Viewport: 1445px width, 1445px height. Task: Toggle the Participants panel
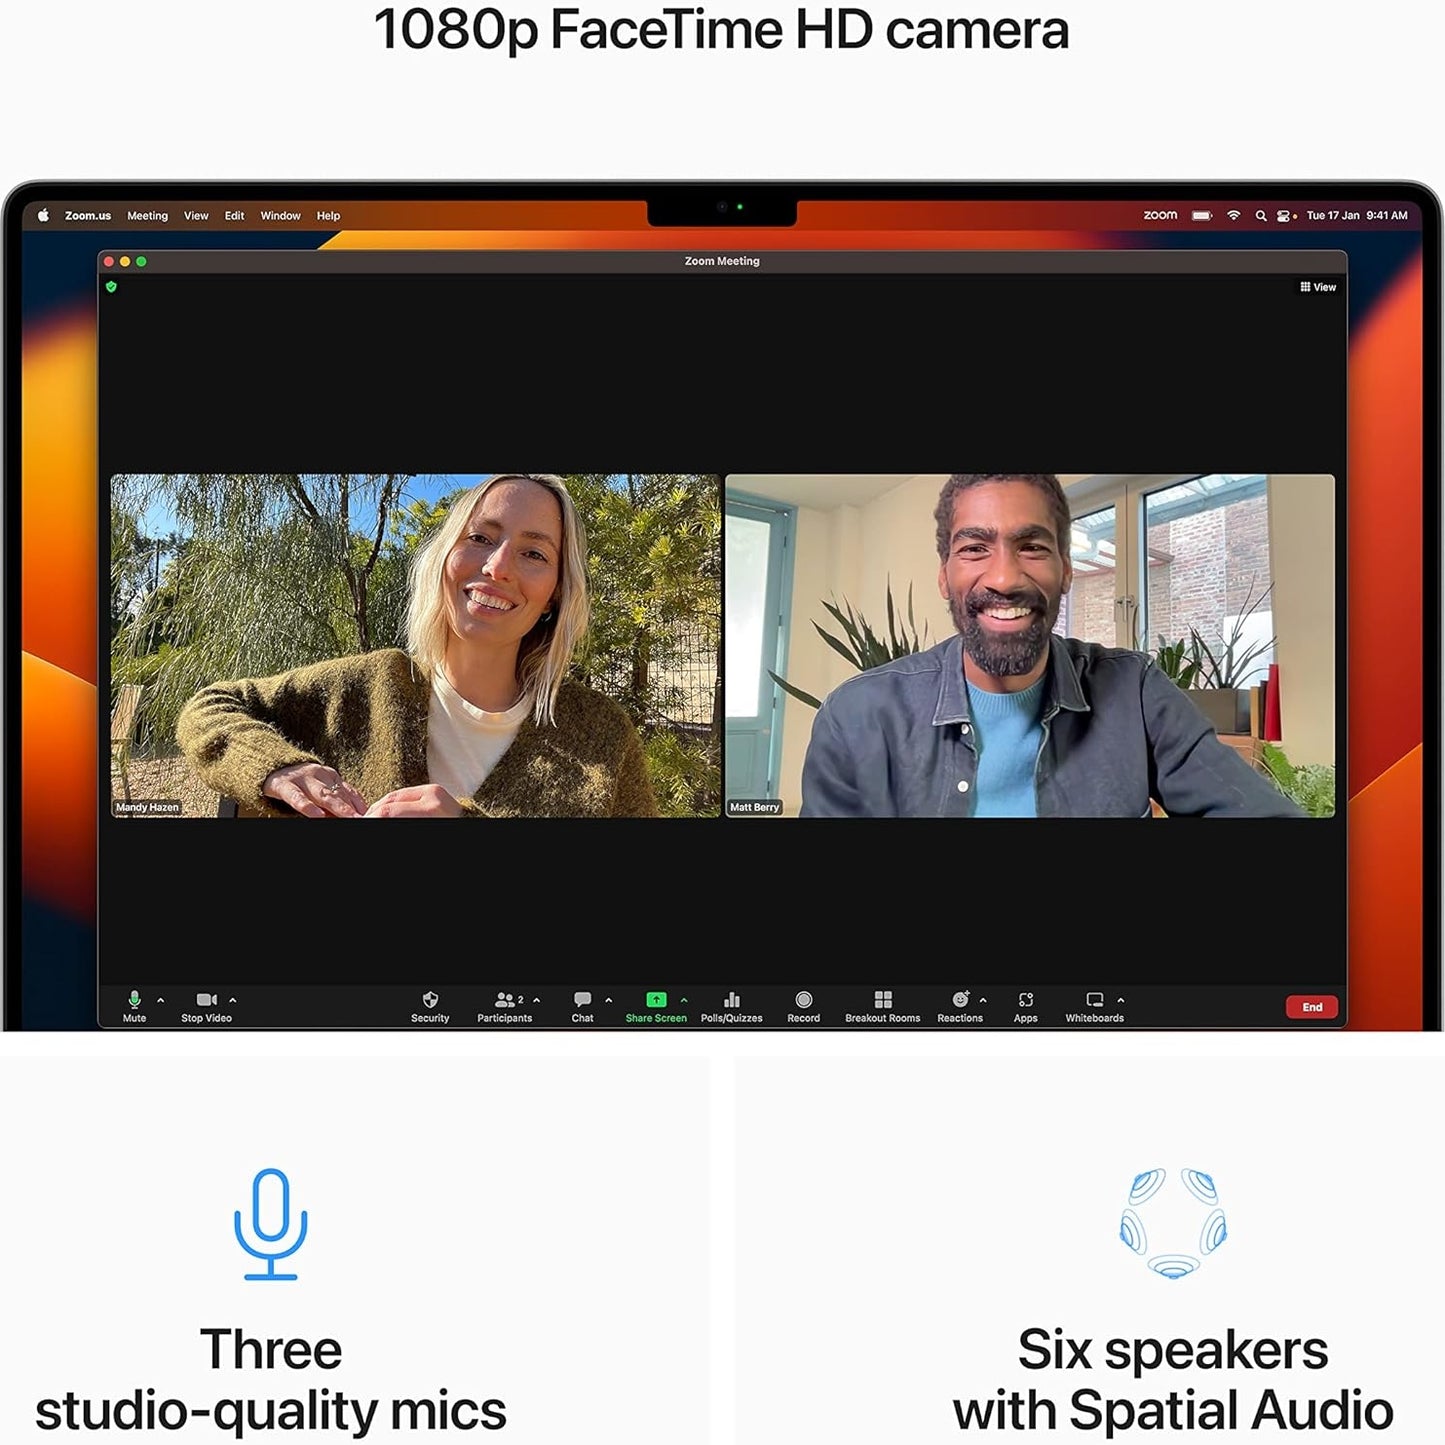(506, 1000)
